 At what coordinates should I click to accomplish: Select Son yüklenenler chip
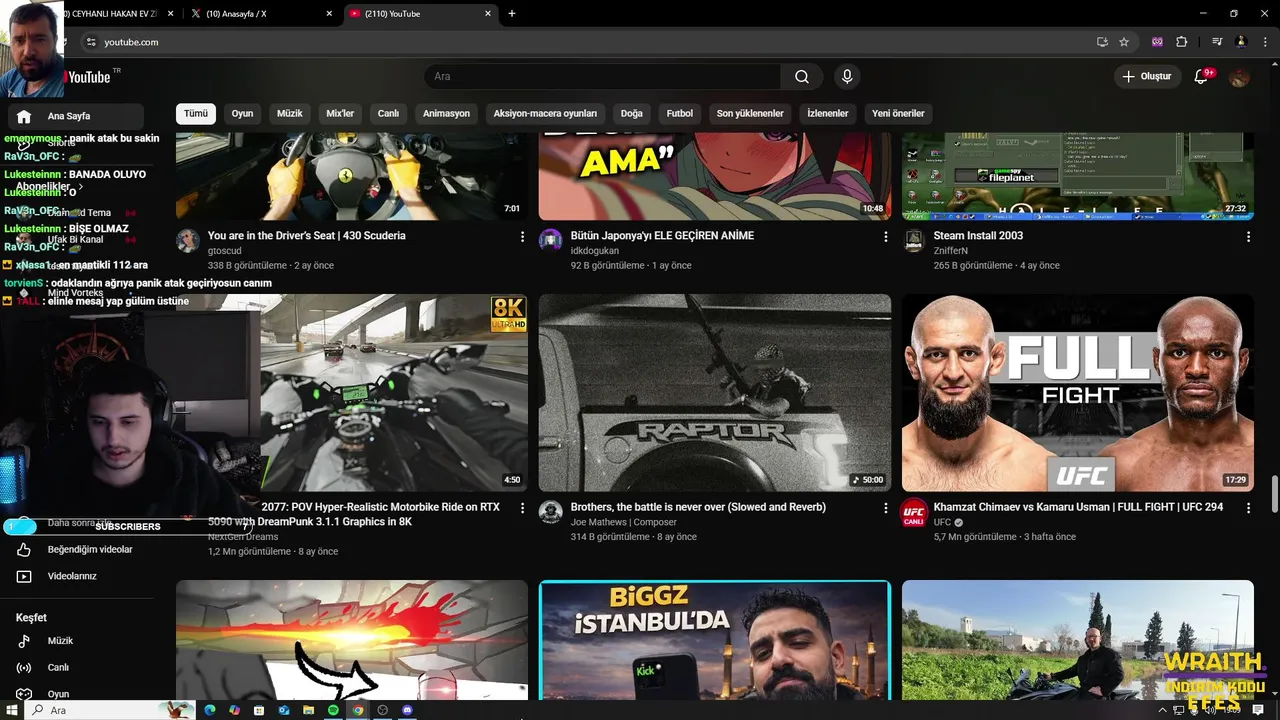750,114
